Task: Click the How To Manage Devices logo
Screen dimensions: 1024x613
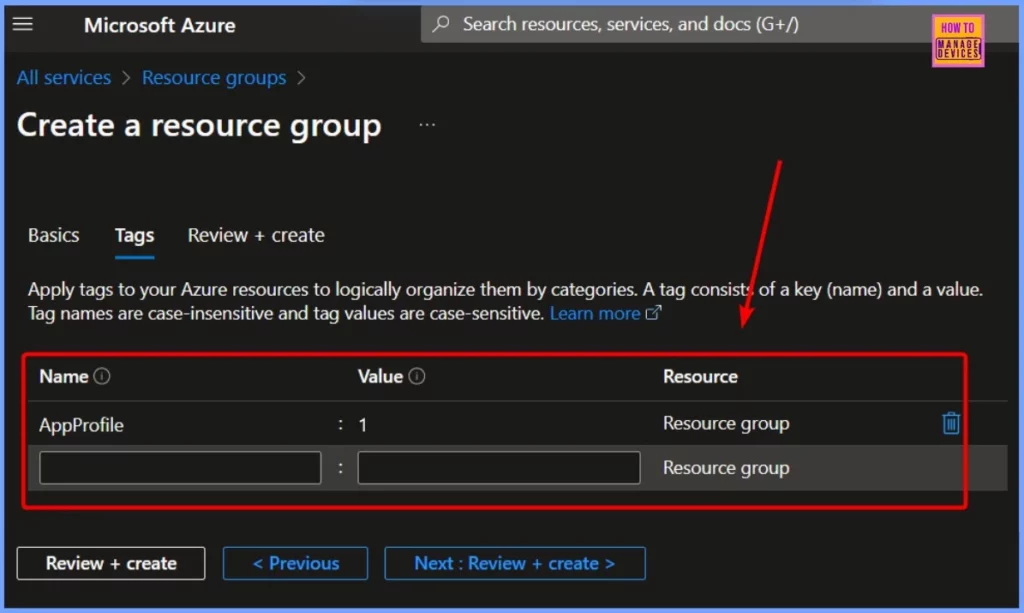Action: (957, 41)
